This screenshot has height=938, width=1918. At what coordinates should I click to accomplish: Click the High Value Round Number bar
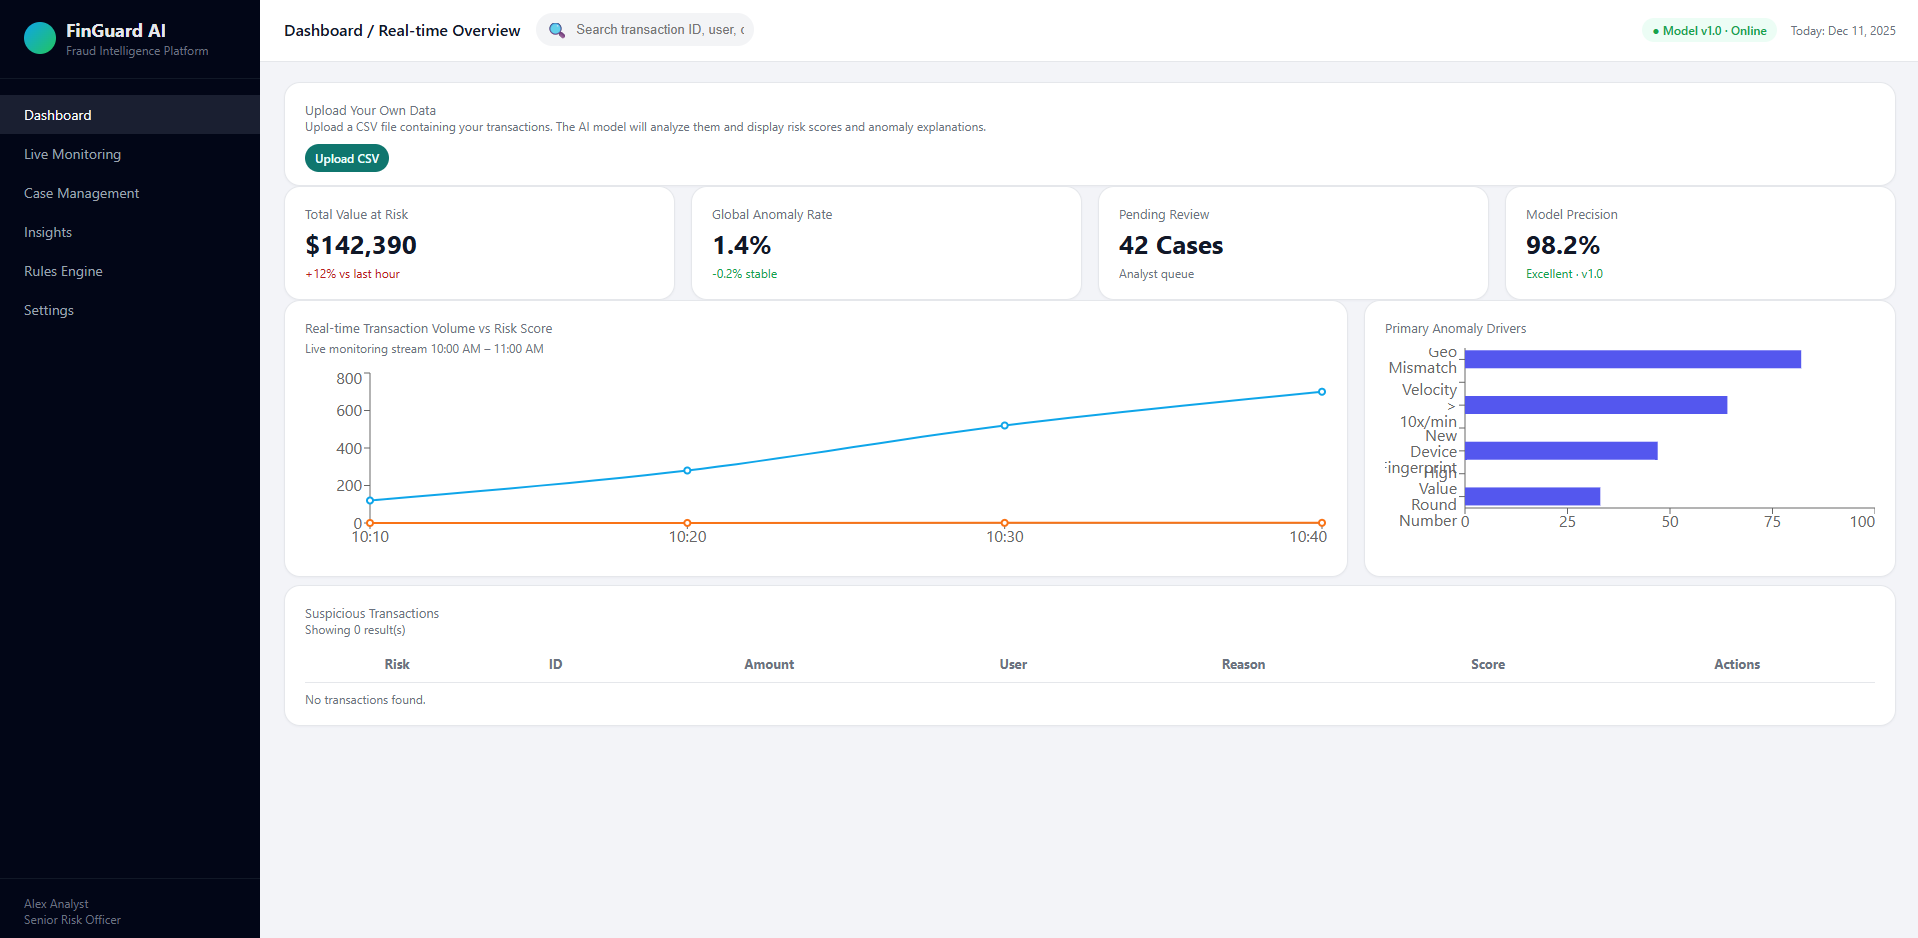[x=1532, y=496]
